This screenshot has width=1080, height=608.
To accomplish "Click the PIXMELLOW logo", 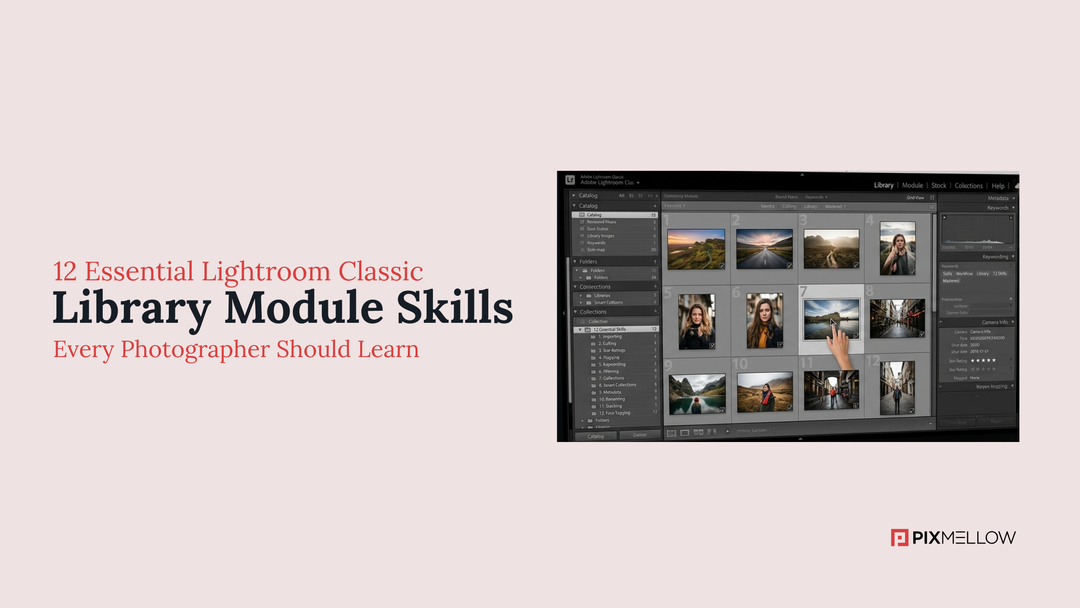I will point(953,538).
